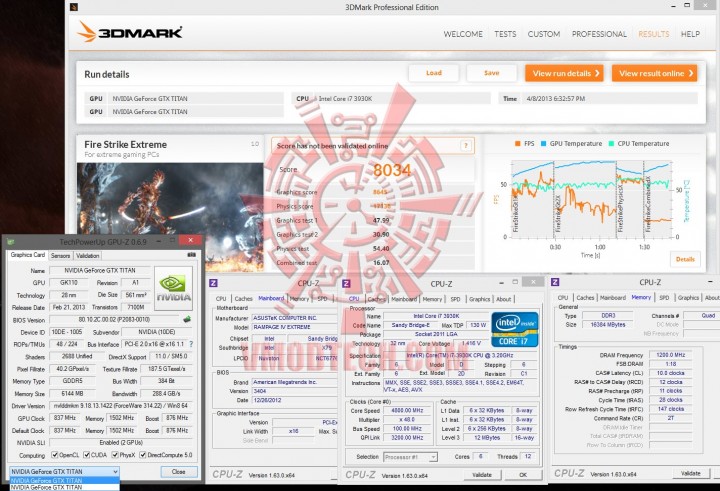Click the CPU-Z Mainboard window Z icon
Screen dimensions: 720x491
coord(214,283)
